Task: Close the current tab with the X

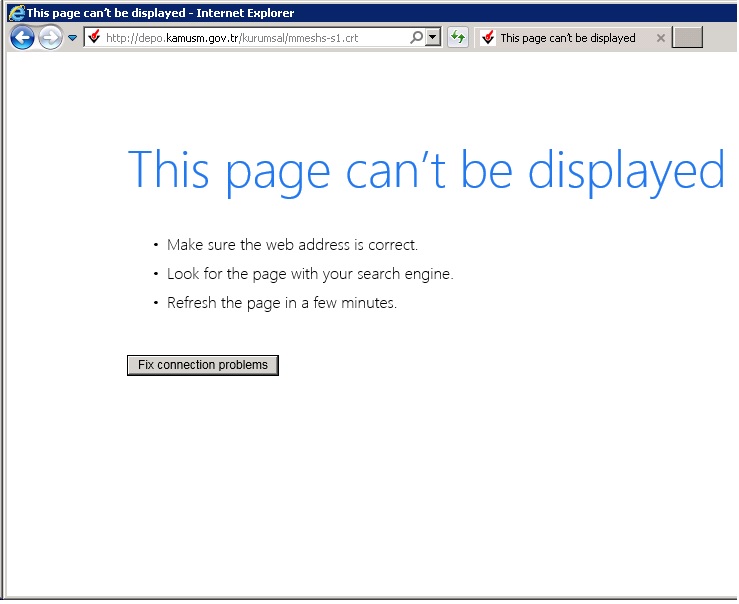Action: pos(660,38)
